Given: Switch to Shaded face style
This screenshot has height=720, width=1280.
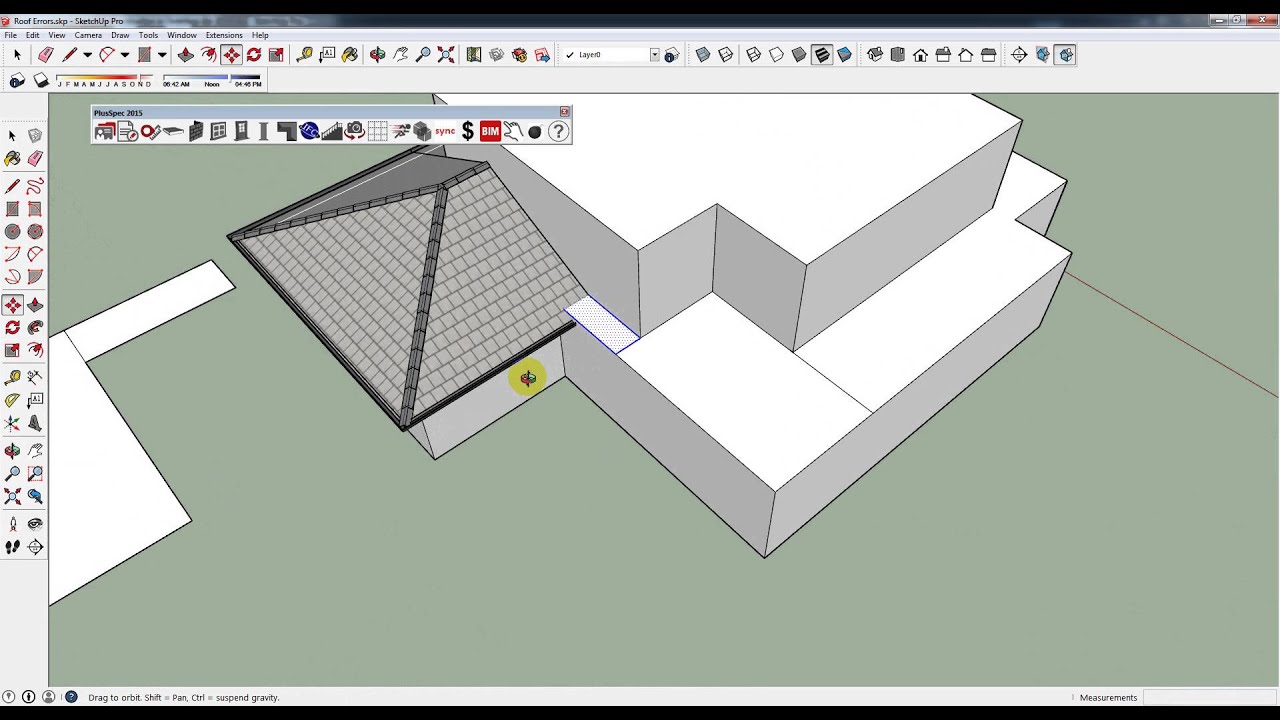Looking at the screenshot, I should pyautogui.click(x=799, y=55).
